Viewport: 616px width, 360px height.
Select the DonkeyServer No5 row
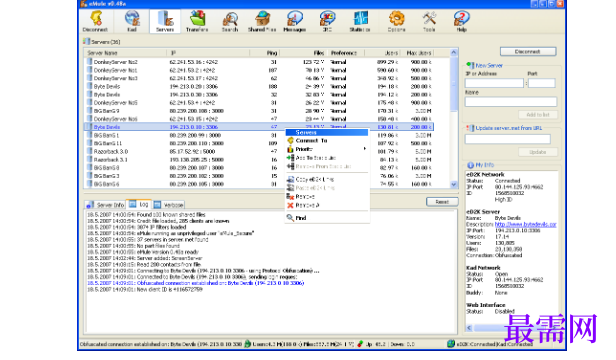click(x=258, y=103)
